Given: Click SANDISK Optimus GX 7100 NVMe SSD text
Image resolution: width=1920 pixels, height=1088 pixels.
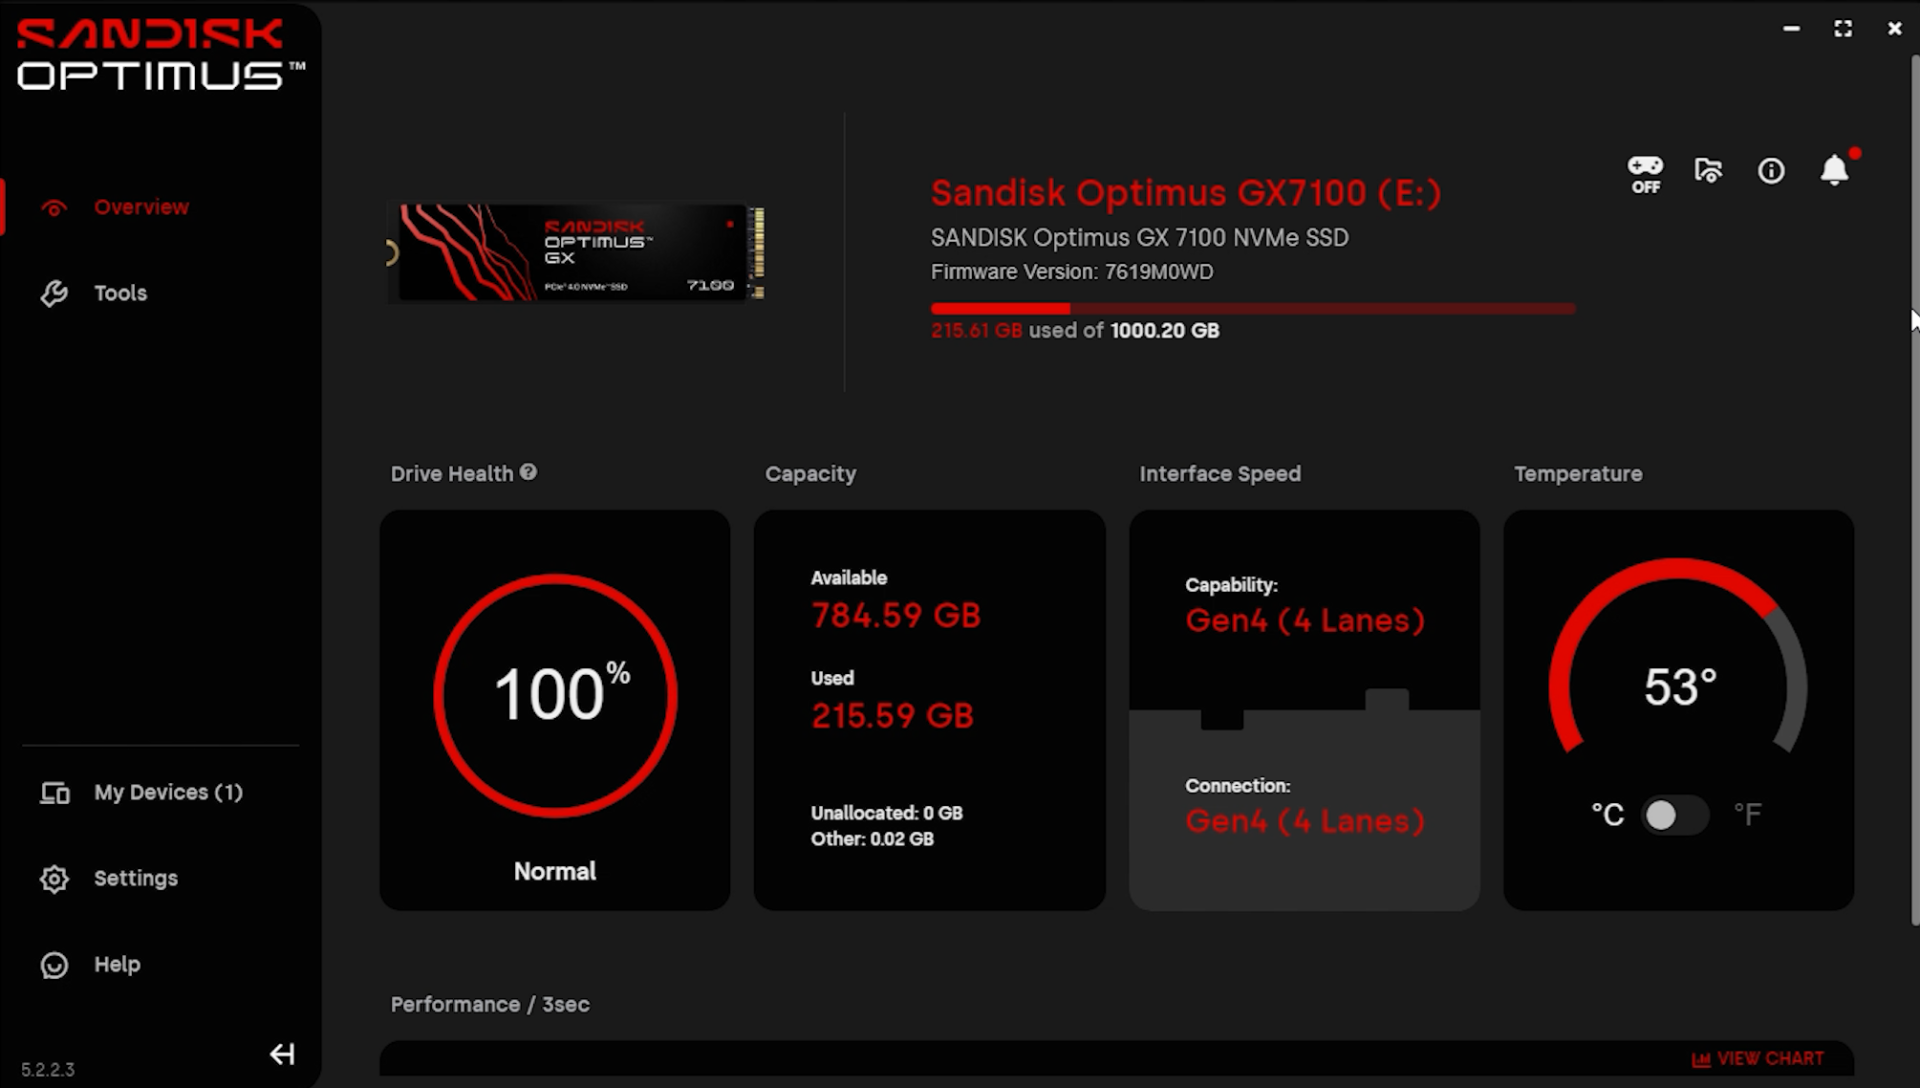Looking at the screenshot, I should (1140, 238).
